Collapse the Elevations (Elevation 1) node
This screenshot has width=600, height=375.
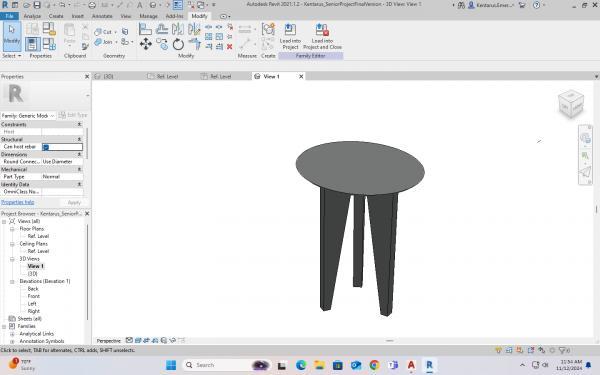click(12, 281)
